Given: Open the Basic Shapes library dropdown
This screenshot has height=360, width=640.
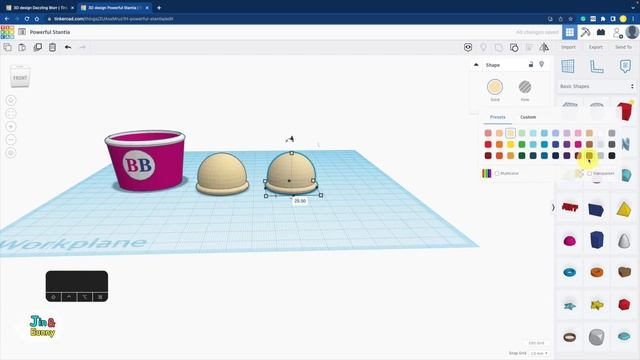Looking at the screenshot, I should coord(596,87).
